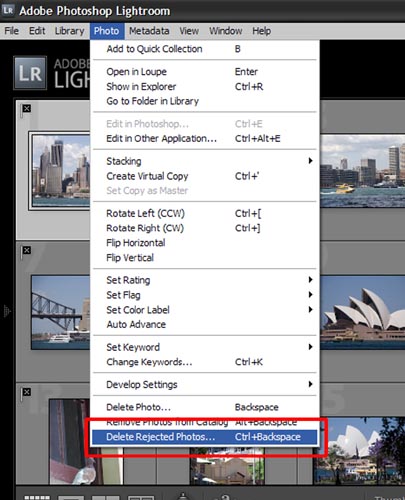The width and height of the screenshot is (405, 500).
Task: Expand the Set Flag submenu
Action: coord(205,295)
